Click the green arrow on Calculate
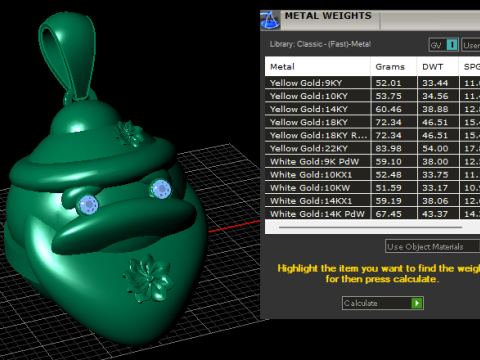The image size is (480, 360). point(417,303)
